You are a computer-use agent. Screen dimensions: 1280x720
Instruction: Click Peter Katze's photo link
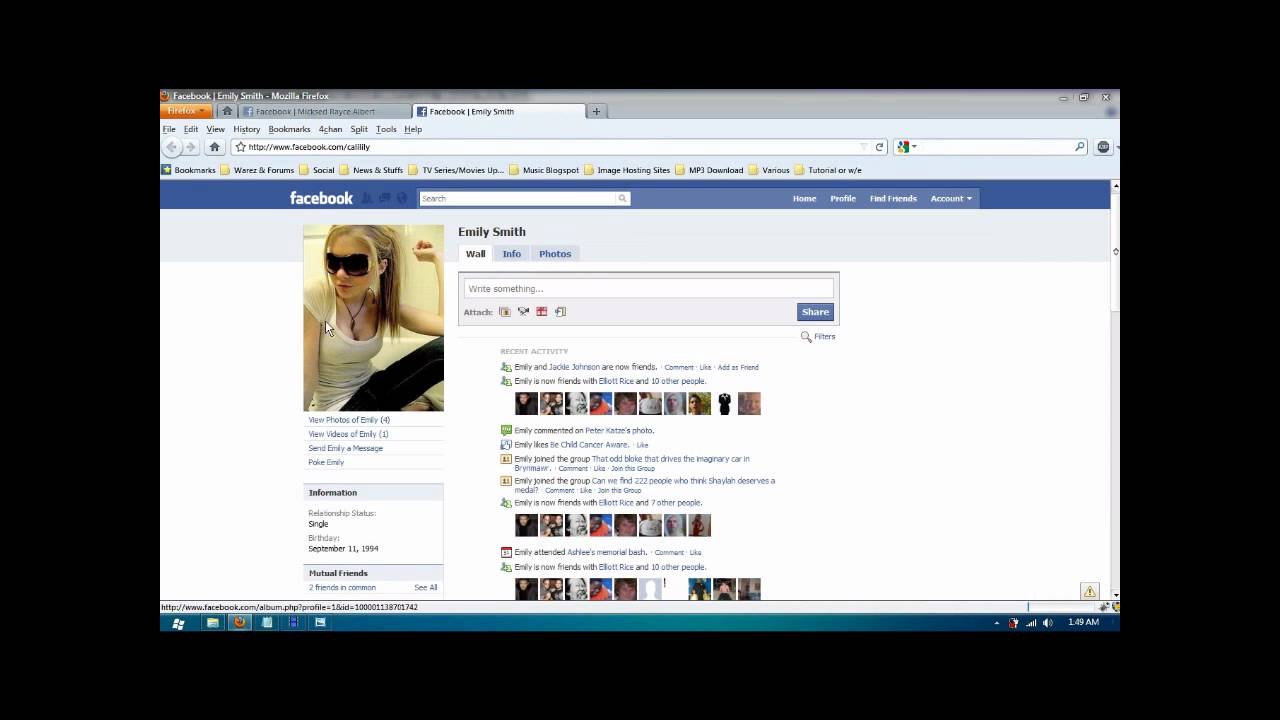pos(619,431)
